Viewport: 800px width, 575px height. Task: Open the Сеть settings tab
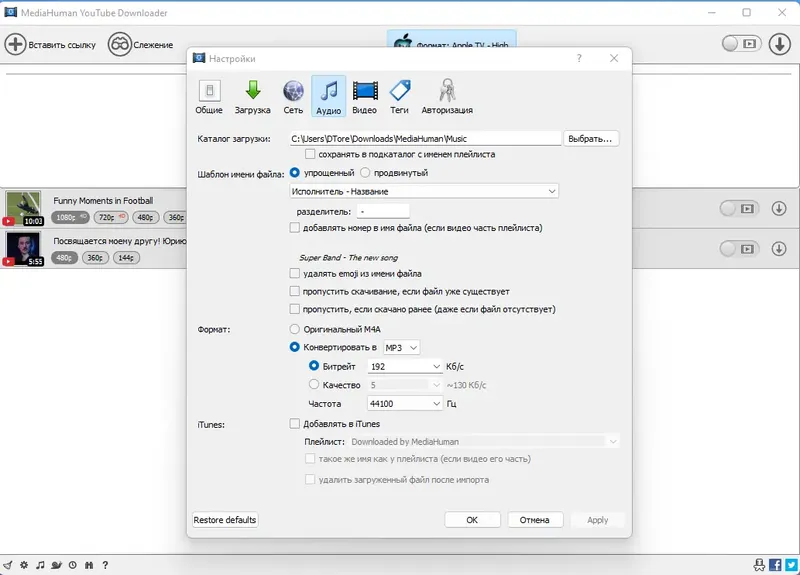pos(293,96)
